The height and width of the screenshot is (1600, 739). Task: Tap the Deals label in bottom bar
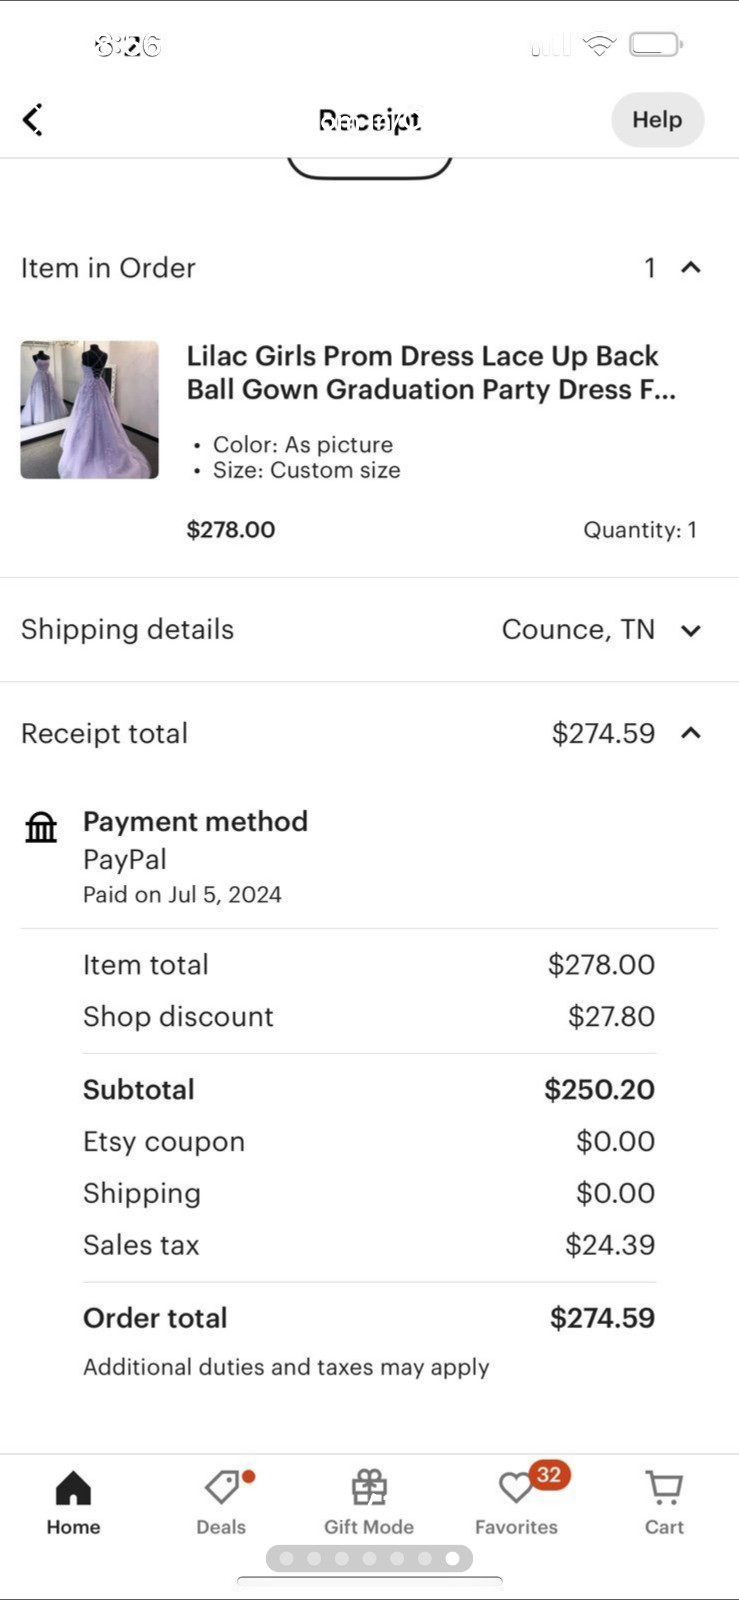(221, 1527)
